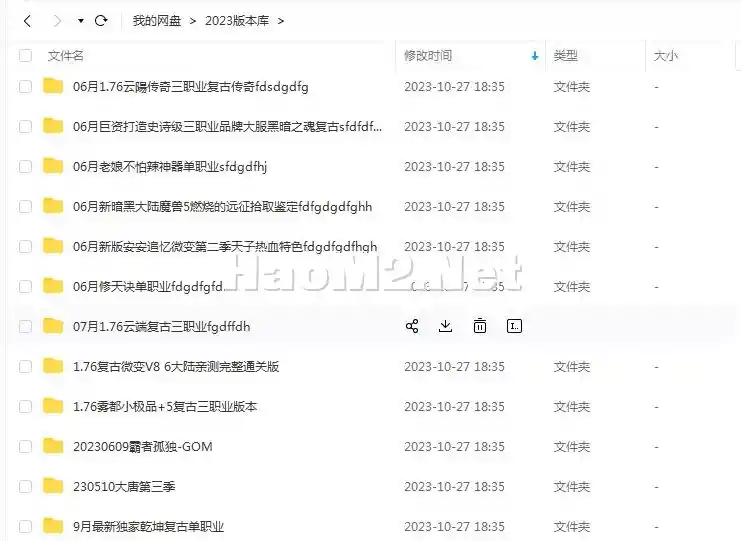Check the box for 06月新版安安追忆微变
741x541 pixels.
pos(26,246)
